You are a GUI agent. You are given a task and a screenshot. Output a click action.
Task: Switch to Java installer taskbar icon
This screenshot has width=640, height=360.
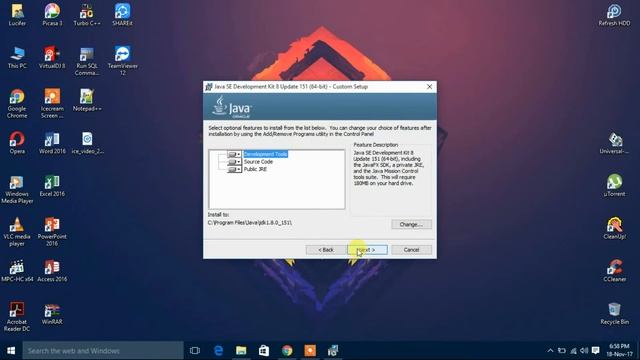[x=333, y=351]
